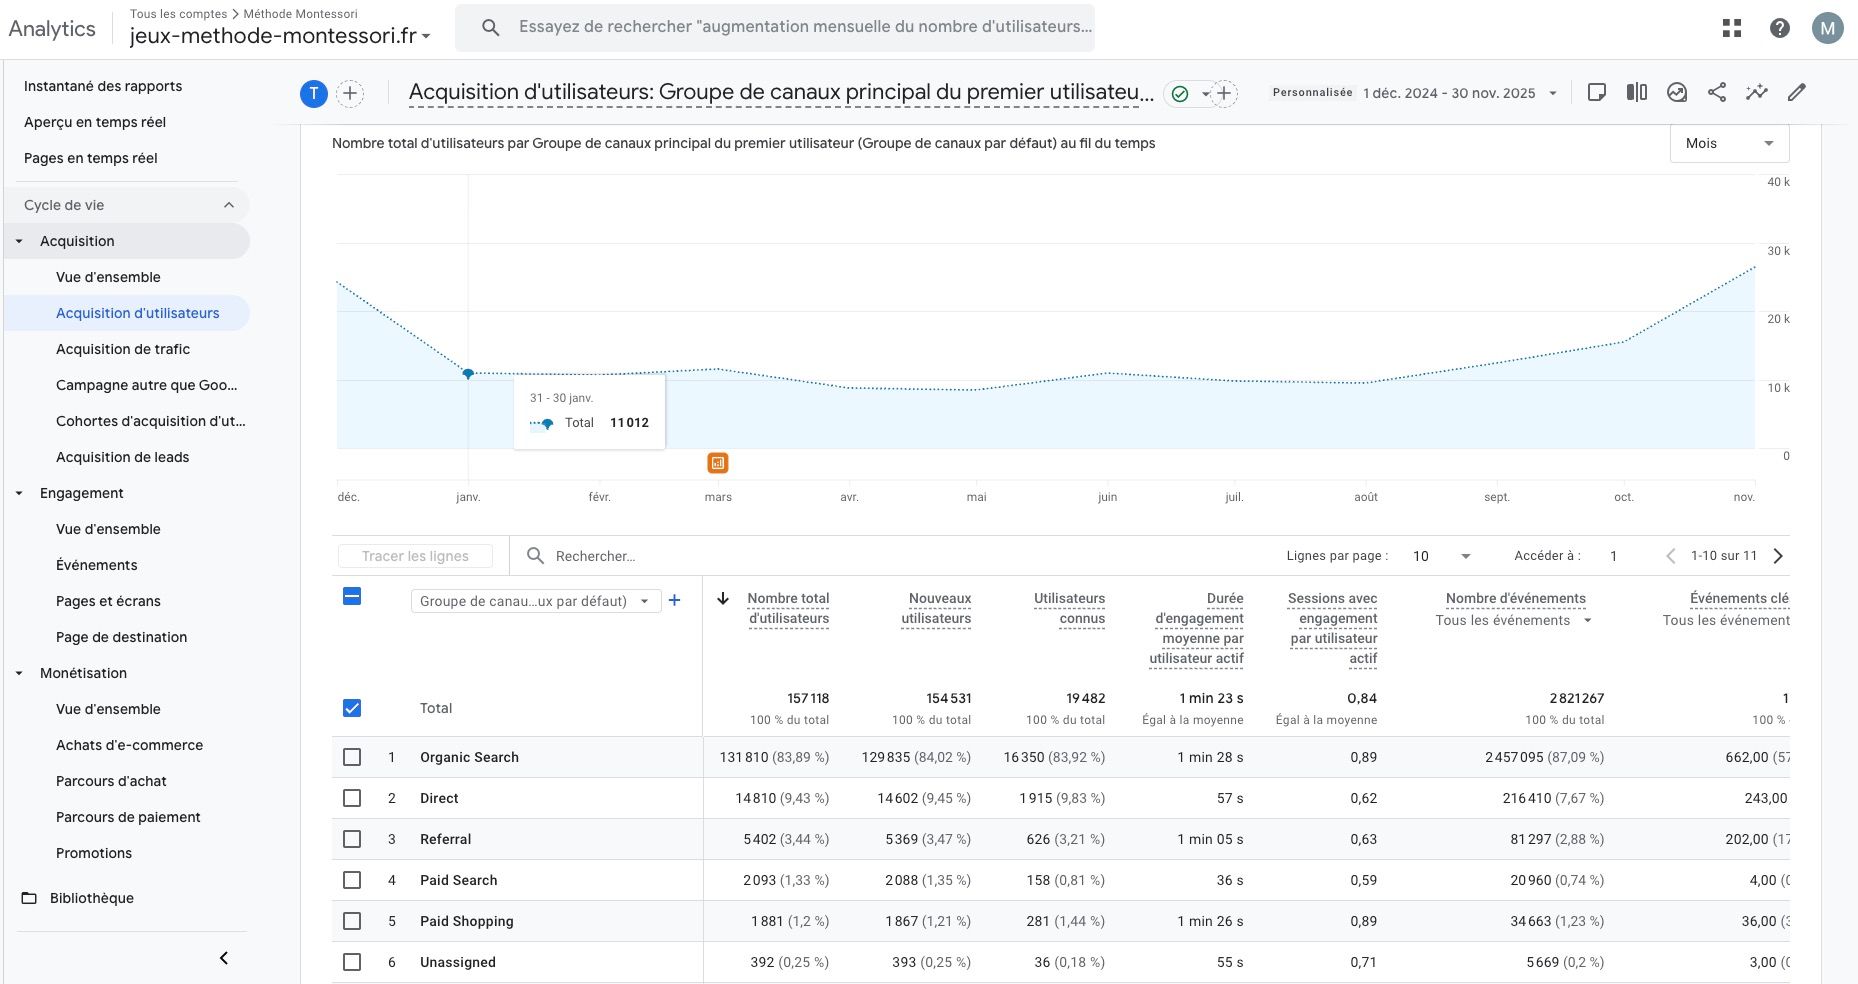This screenshot has height=984, width=1858.
Task: Collapse the Acquisition tree group
Action: 19,241
